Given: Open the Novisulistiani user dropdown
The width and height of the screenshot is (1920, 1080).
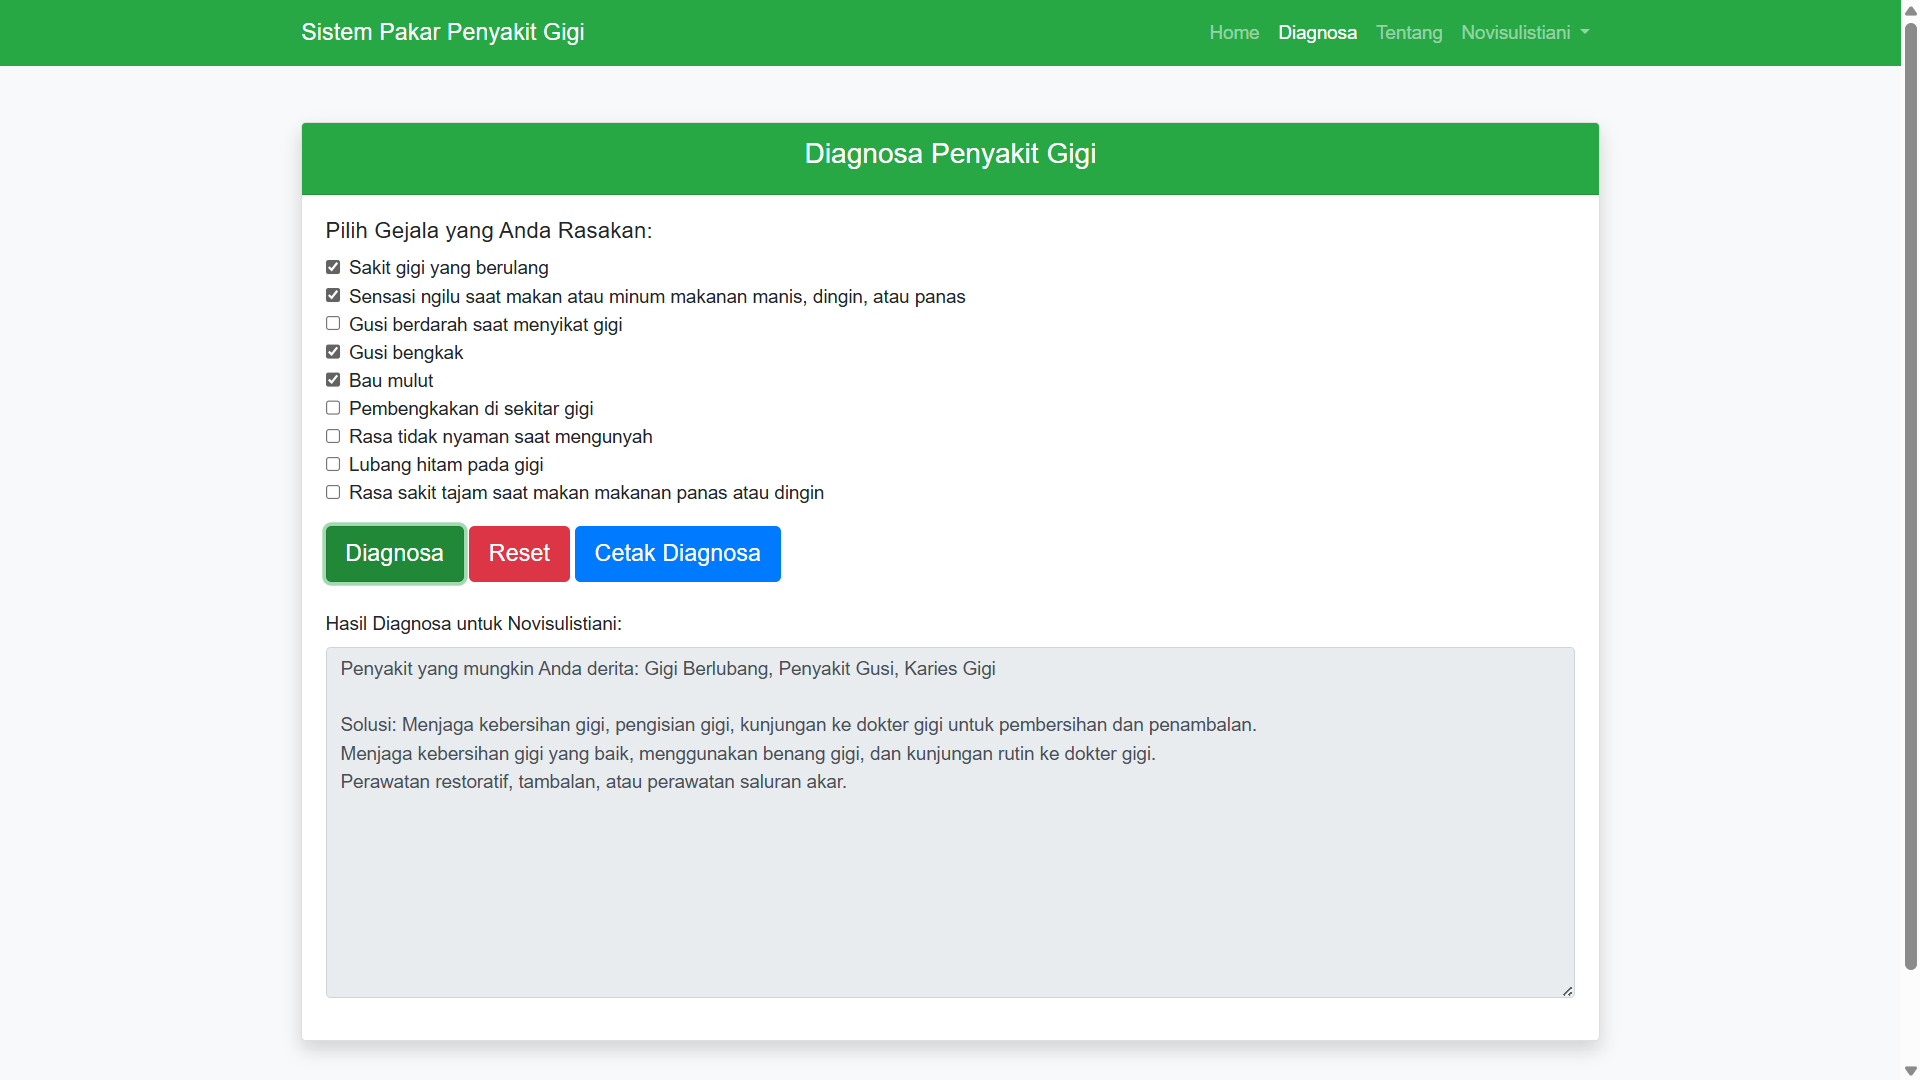Looking at the screenshot, I should pyautogui.click(x=1524, y=33).
